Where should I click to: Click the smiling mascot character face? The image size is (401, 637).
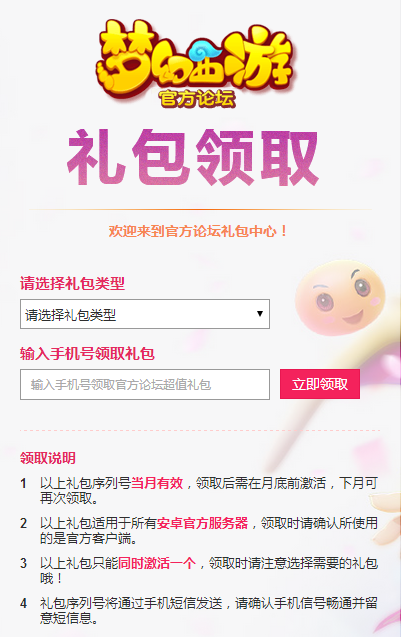click(340, 298)
